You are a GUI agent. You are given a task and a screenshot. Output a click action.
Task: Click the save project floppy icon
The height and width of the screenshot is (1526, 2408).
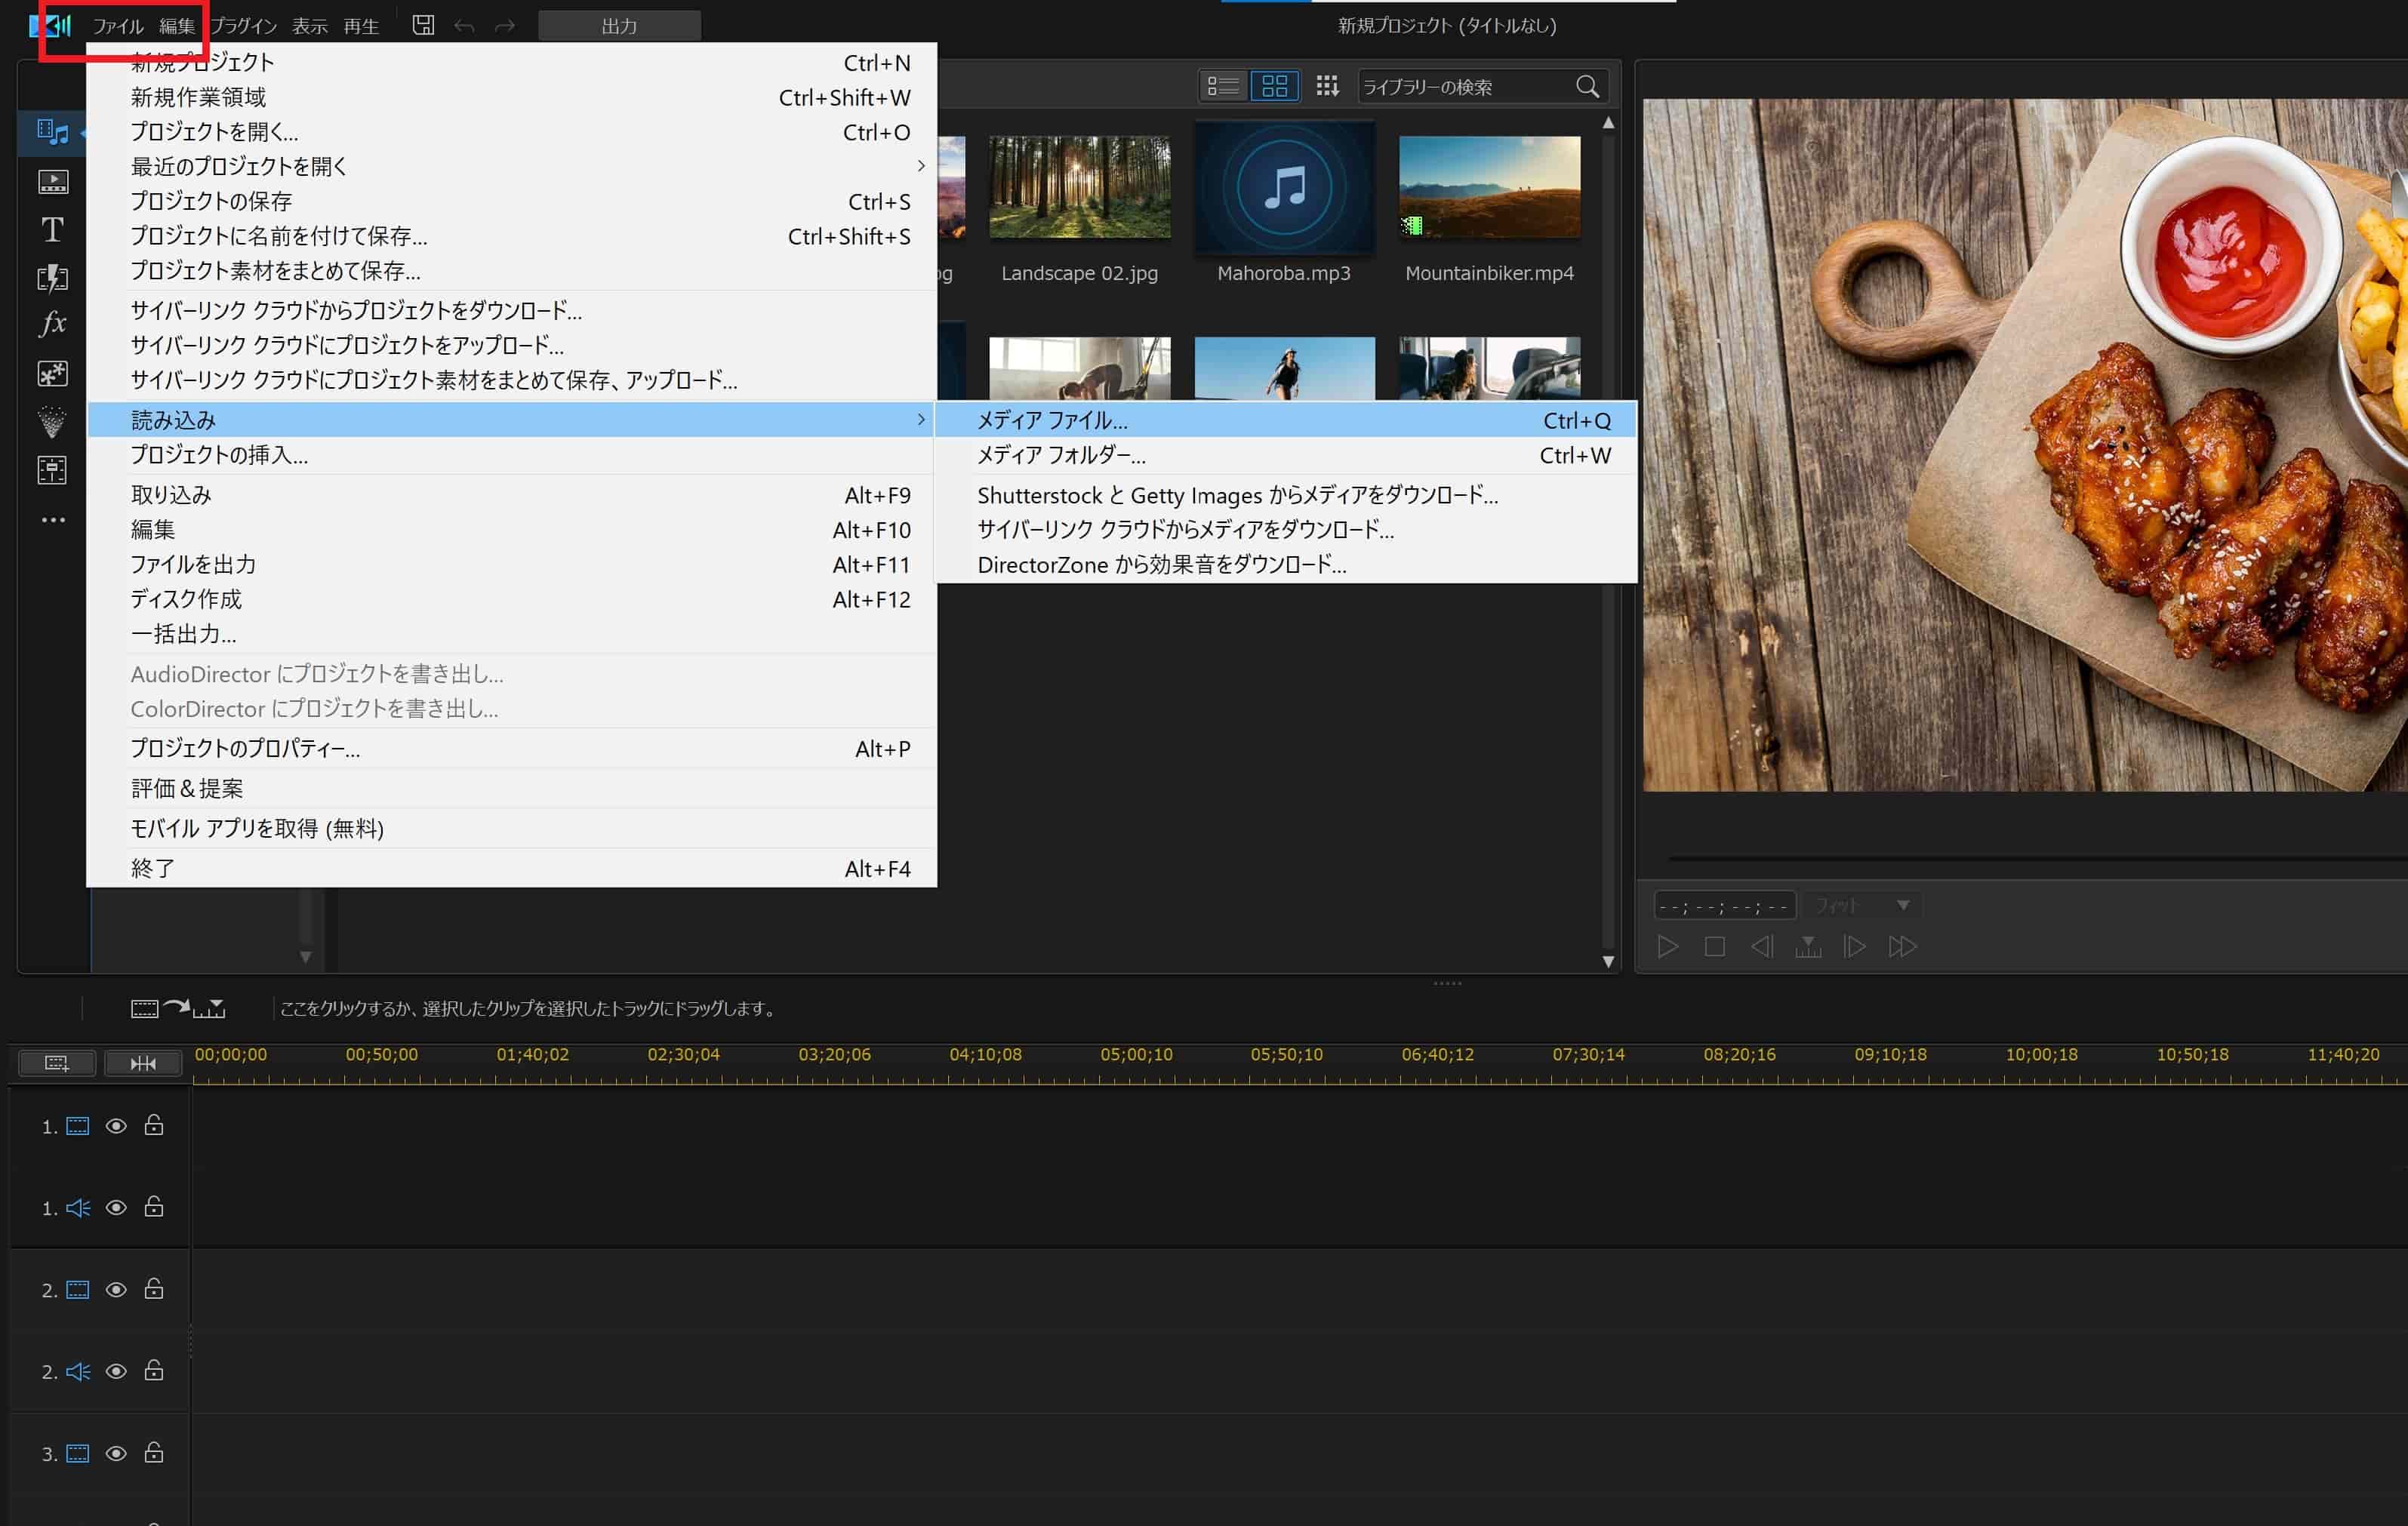[x=423, y=26]
